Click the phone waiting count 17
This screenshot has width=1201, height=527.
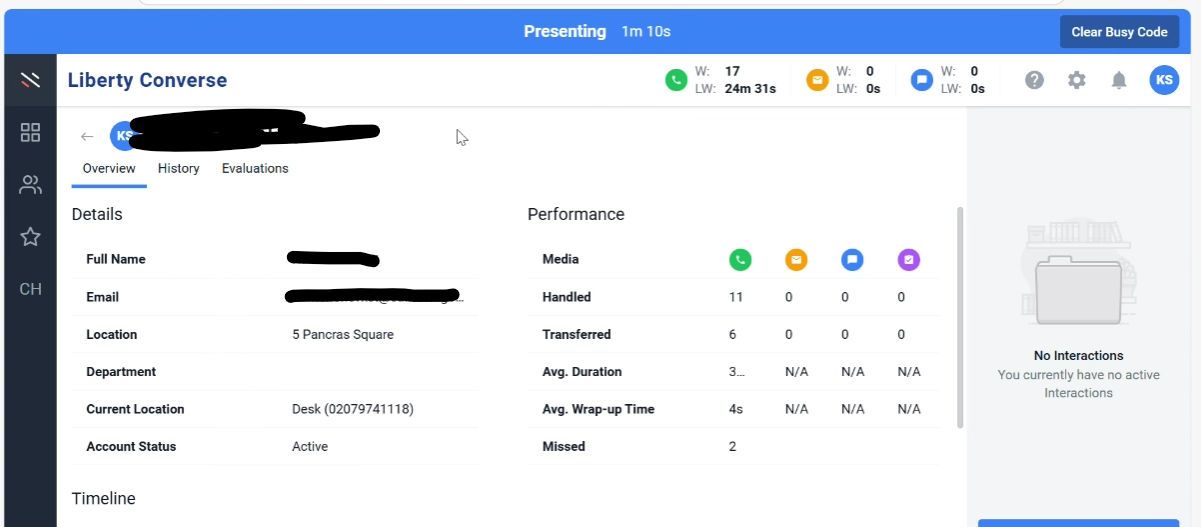733,71
